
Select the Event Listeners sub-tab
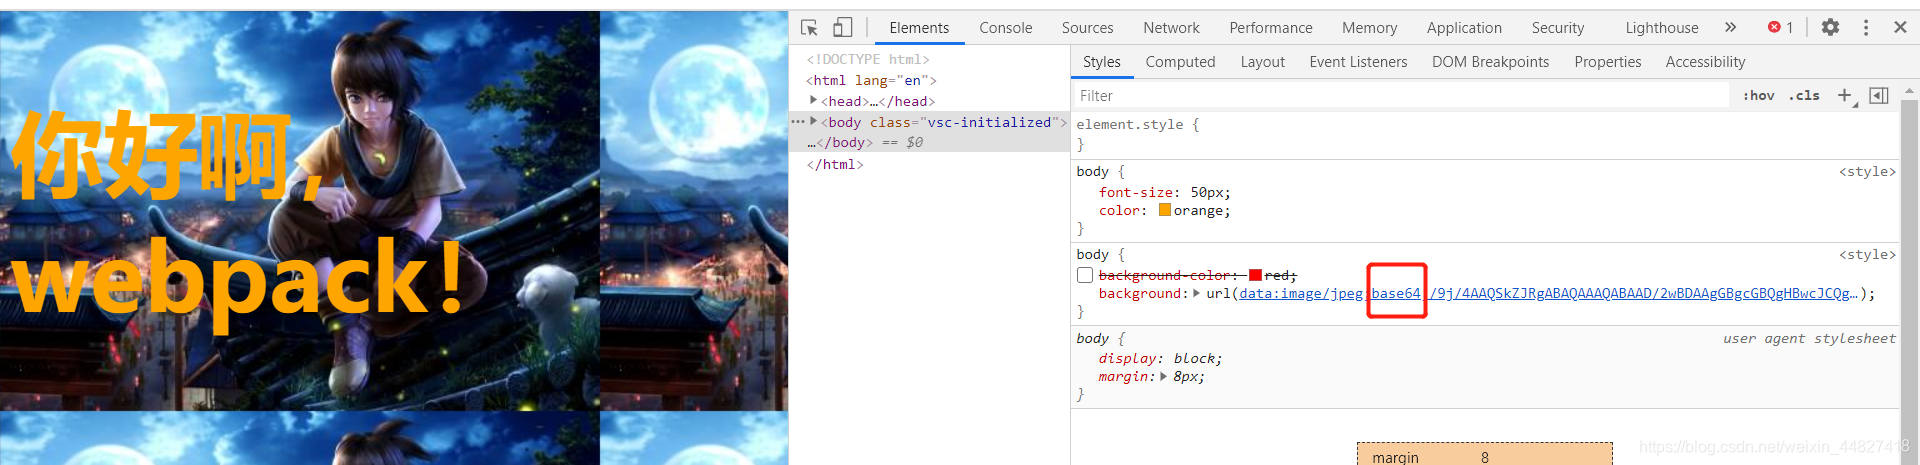coord(1358,62)
